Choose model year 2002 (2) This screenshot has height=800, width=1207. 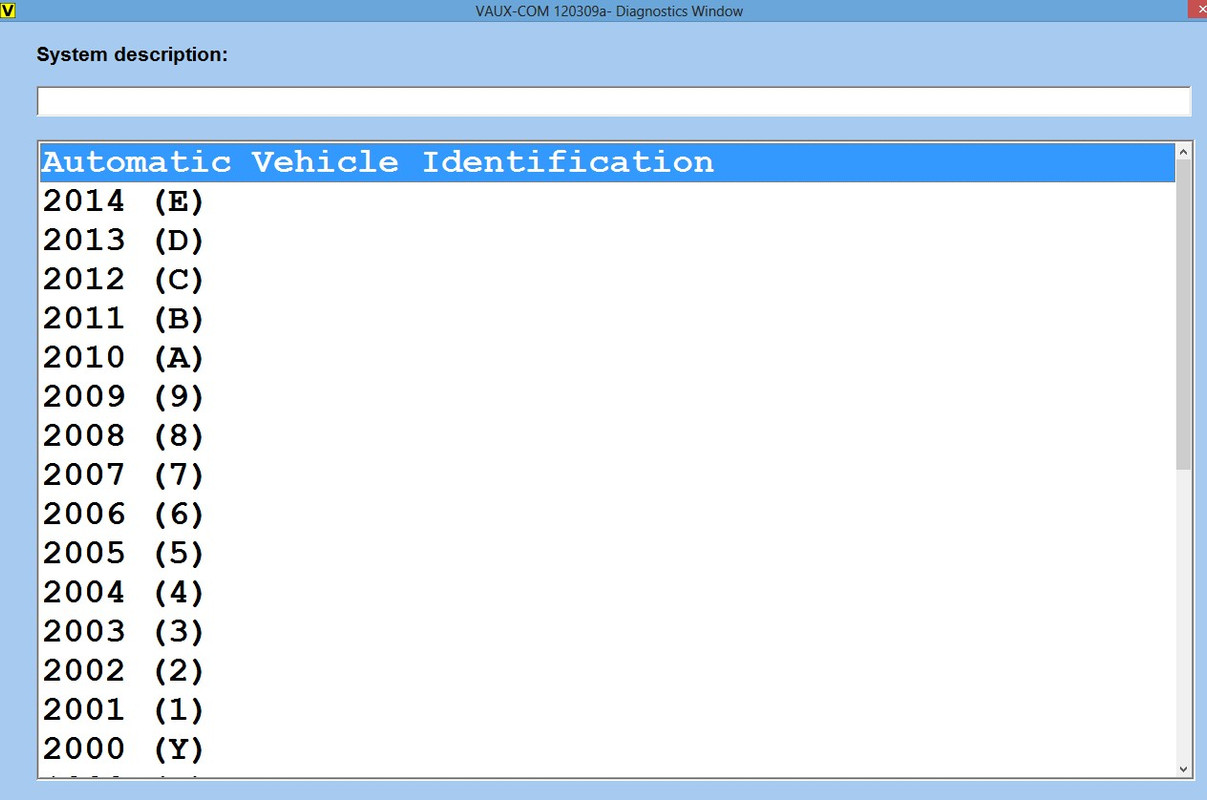pyautogui.click(x=608, y=669)
